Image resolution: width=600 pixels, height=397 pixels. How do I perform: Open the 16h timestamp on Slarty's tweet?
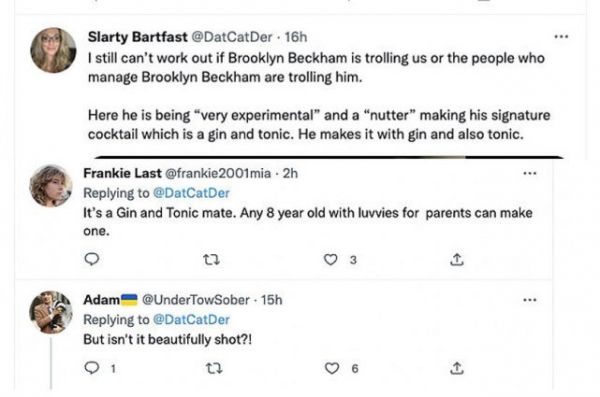(x=296, y=37)
